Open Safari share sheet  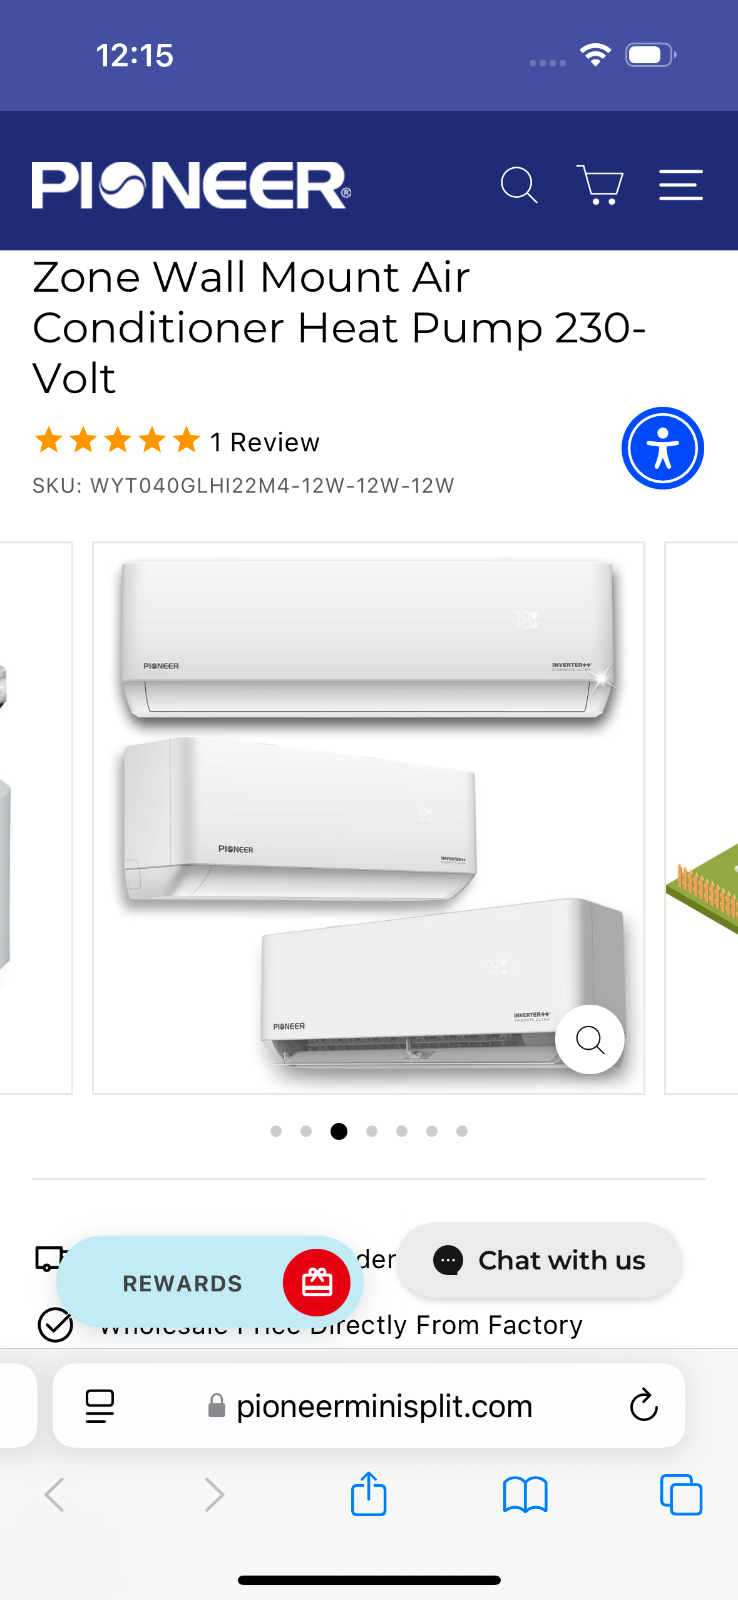(369, 1494)
